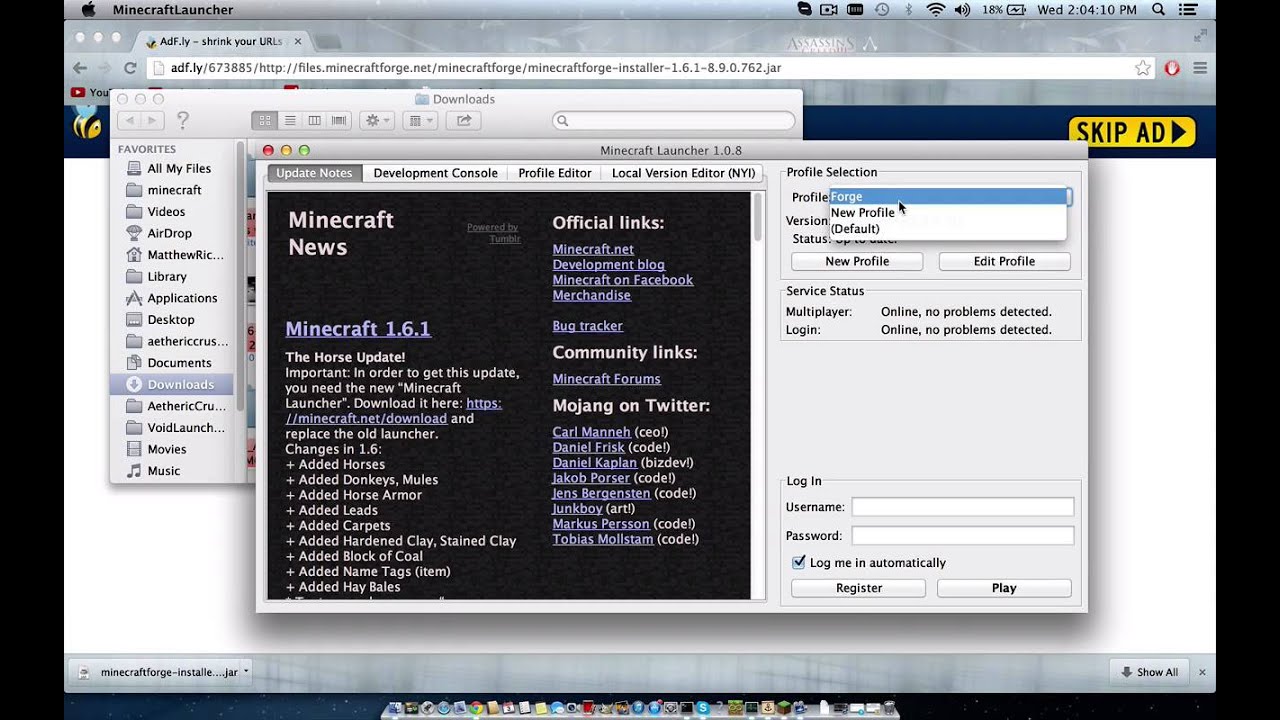
Task: Choose Forge in the profile dropdown
Action: pyautogui.click(x=948, y=197)
